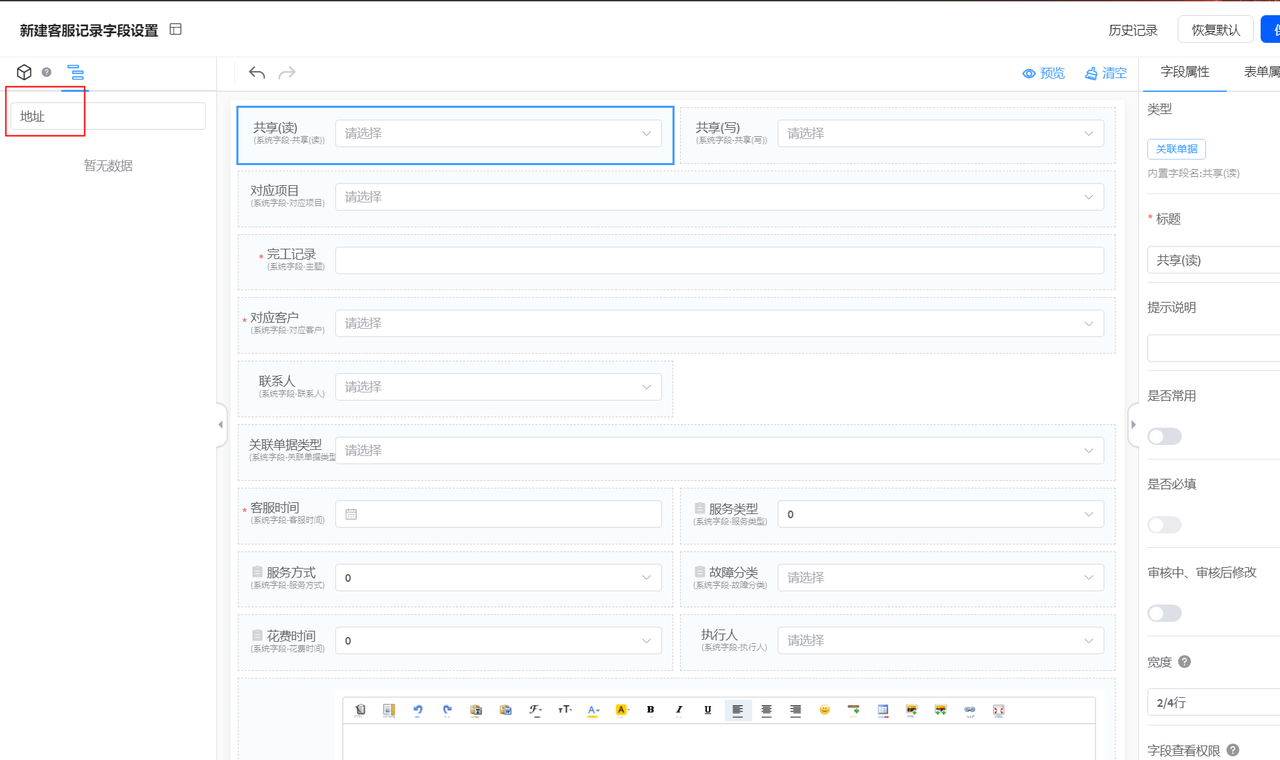Image resolution: width=1280 pixels, height=760 pixels.
Task: Open the 宽度 2/4行 dropdown
Action: [1213, 702]
